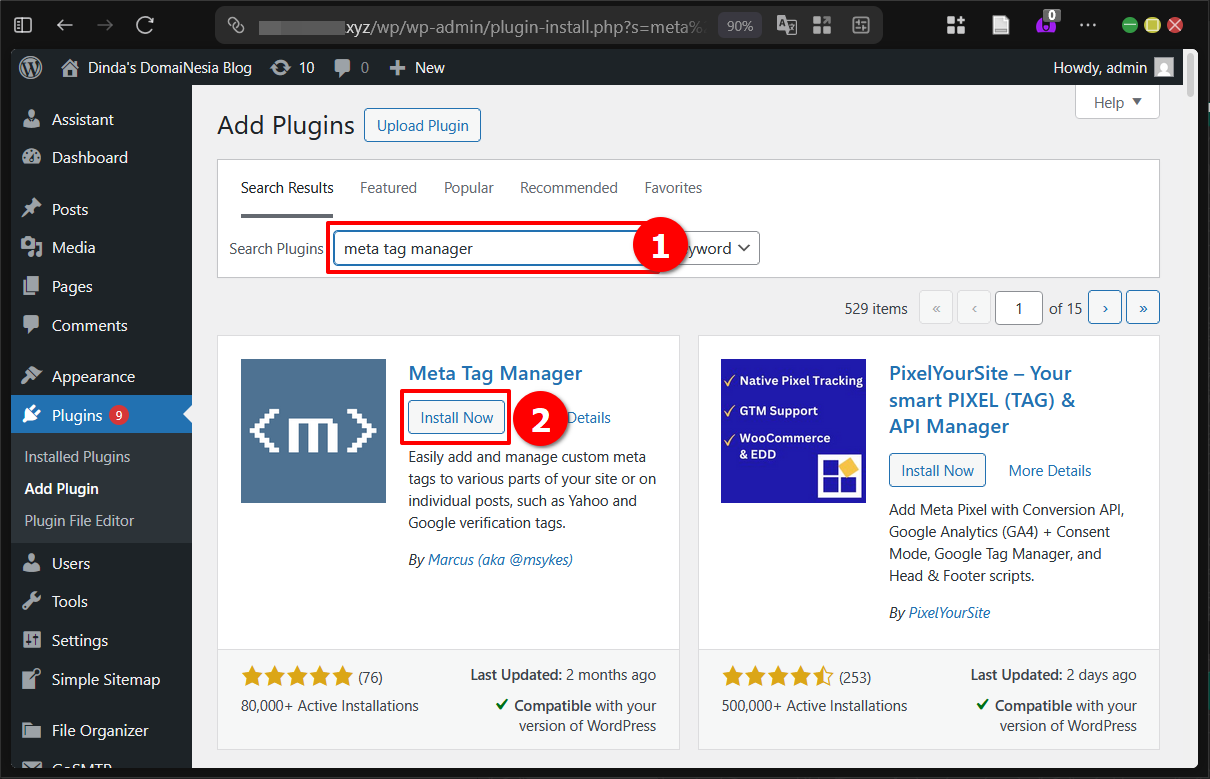The width and height of the screenshot is (1210, 779).
Task: Expand the Help panel
Action: [1116, 102]
